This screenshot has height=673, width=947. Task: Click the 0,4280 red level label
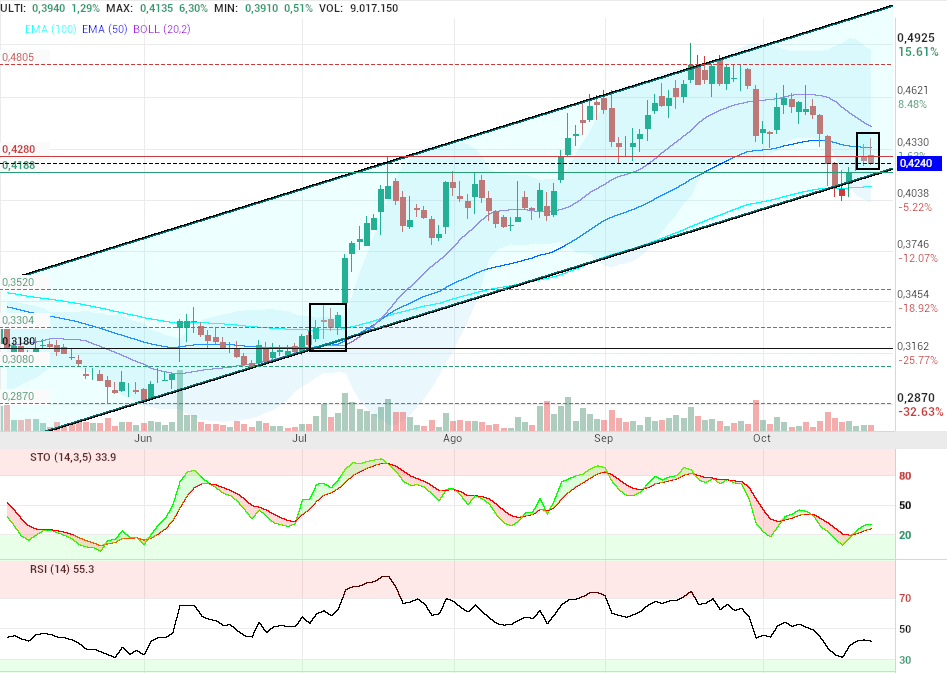(19, 149)
